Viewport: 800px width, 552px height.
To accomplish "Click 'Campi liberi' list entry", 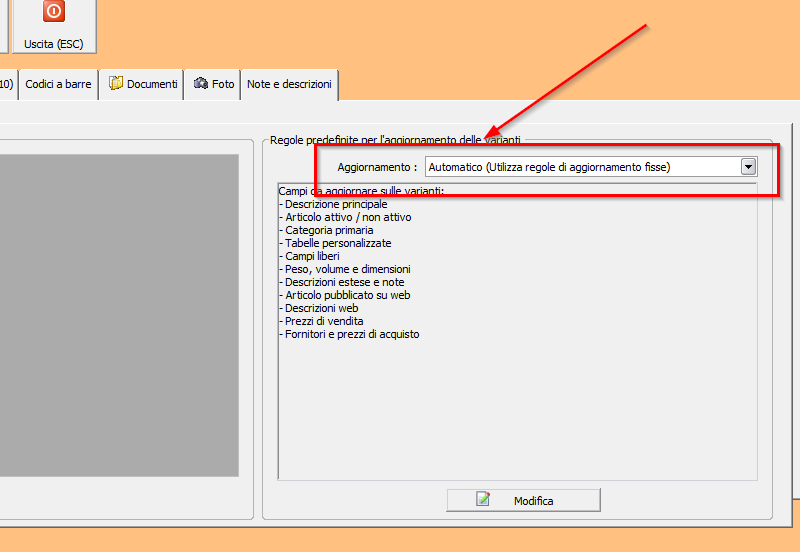I will (x=309, y=256).
